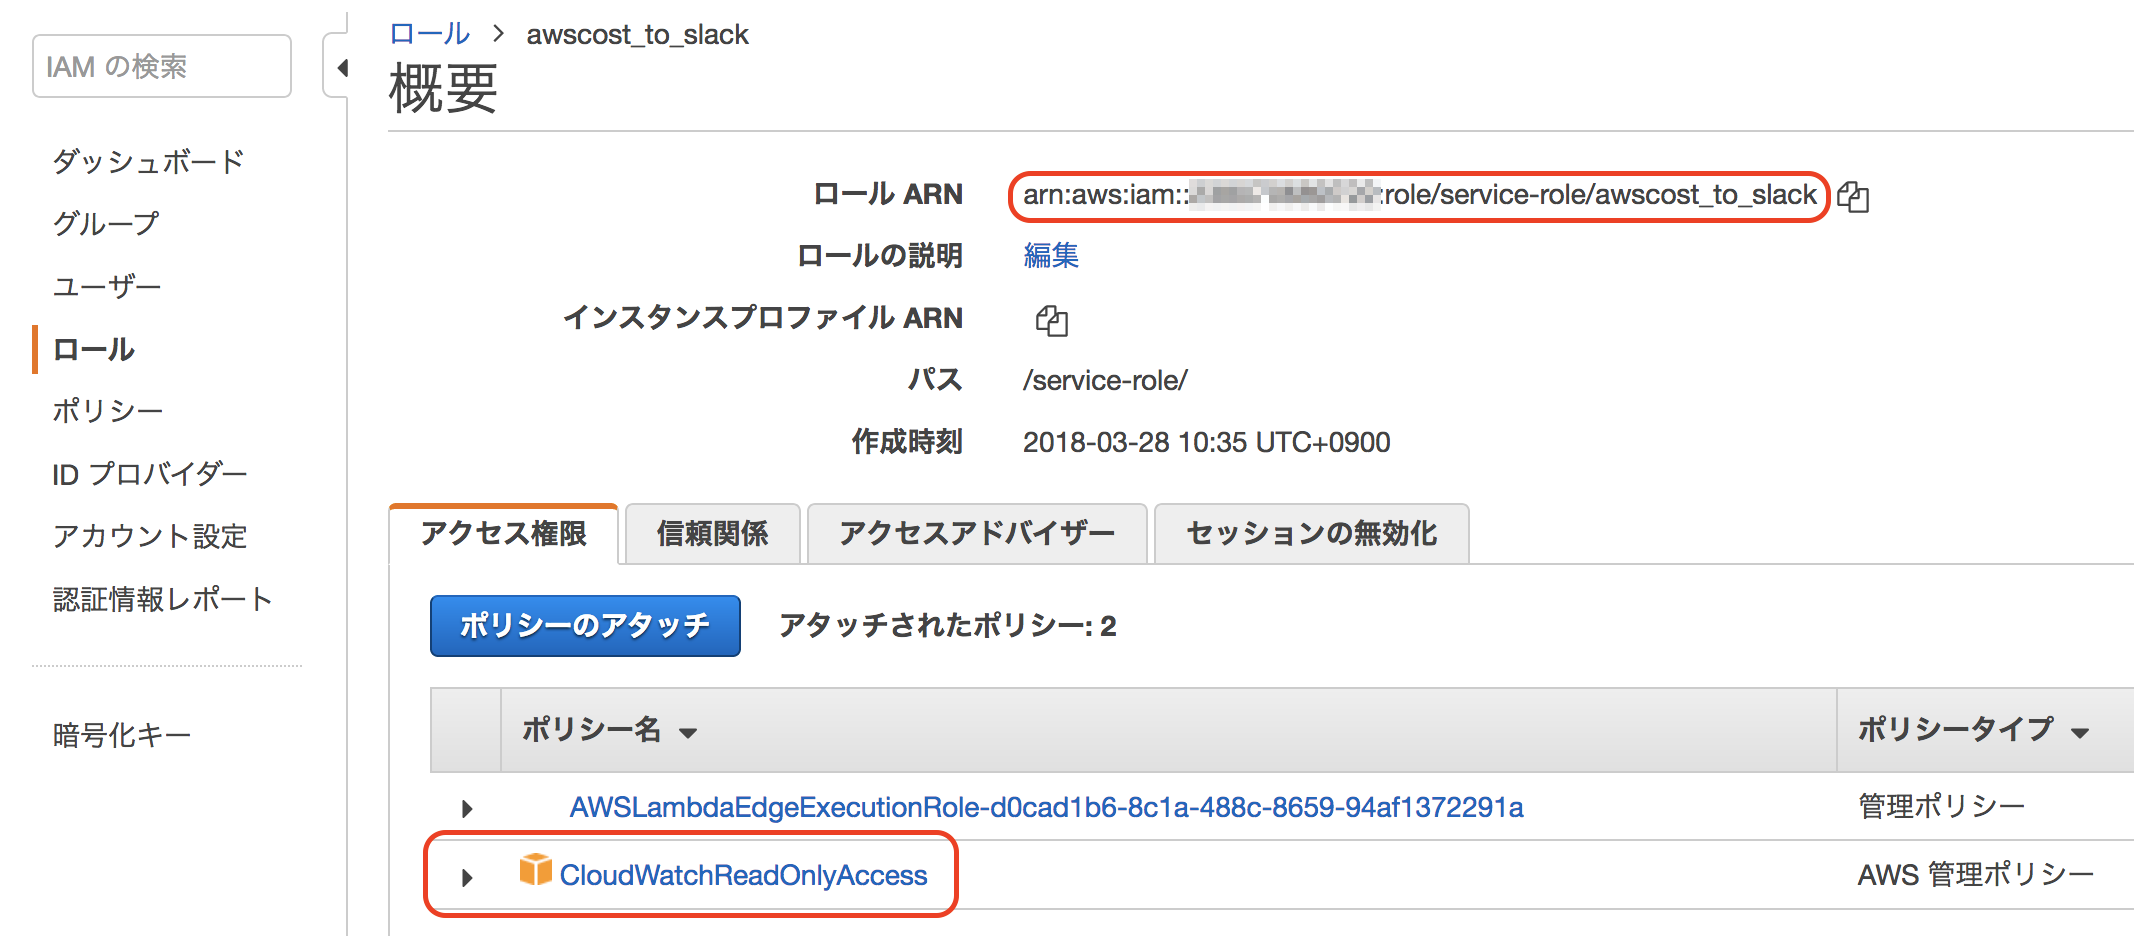
Task: Copy instance profile ARN via clipboard icon
Action: pos(1051,321)
